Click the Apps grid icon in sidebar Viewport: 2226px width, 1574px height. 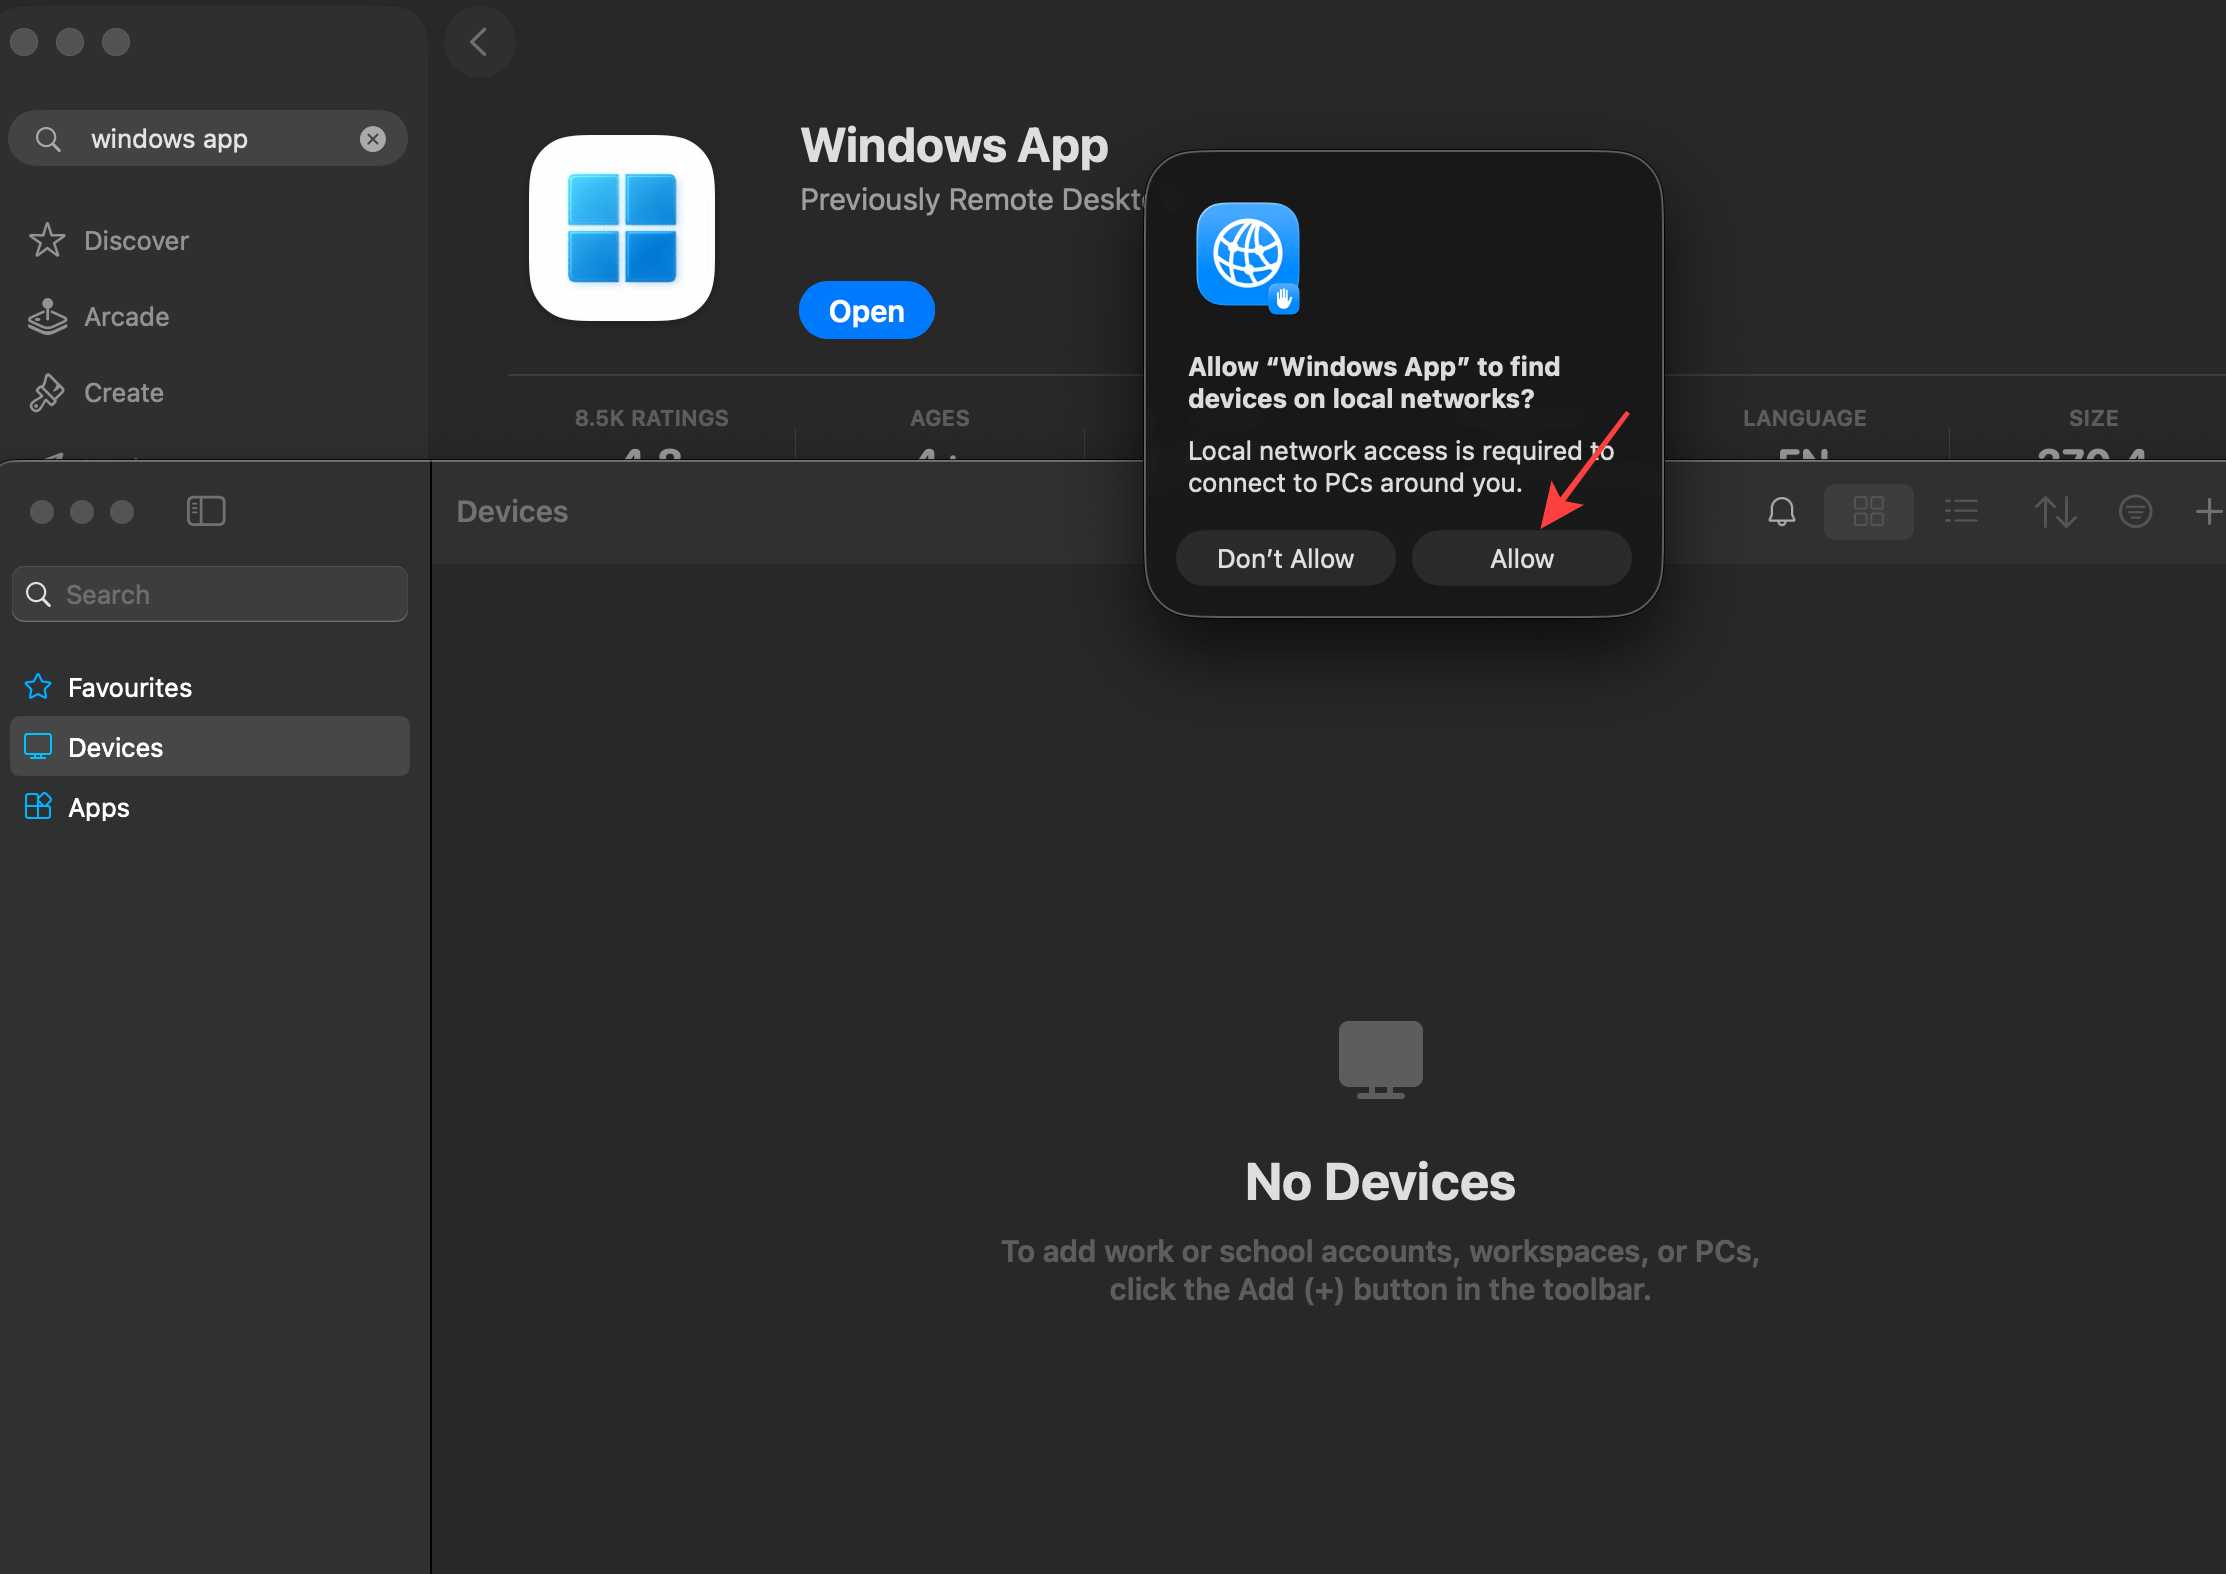tap(38, 806)
